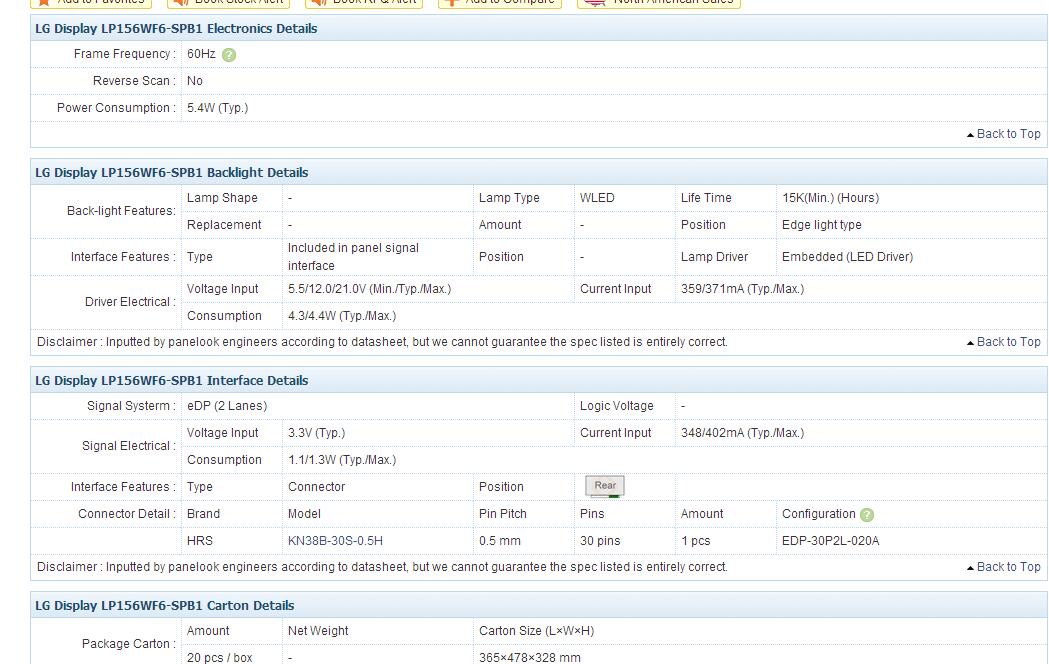Viewport: 1049px width, 664px height.
Task: Click the 5.5/12.0/21.0V voltage input value
Action: pyautogui.click(x=369, y=289)
